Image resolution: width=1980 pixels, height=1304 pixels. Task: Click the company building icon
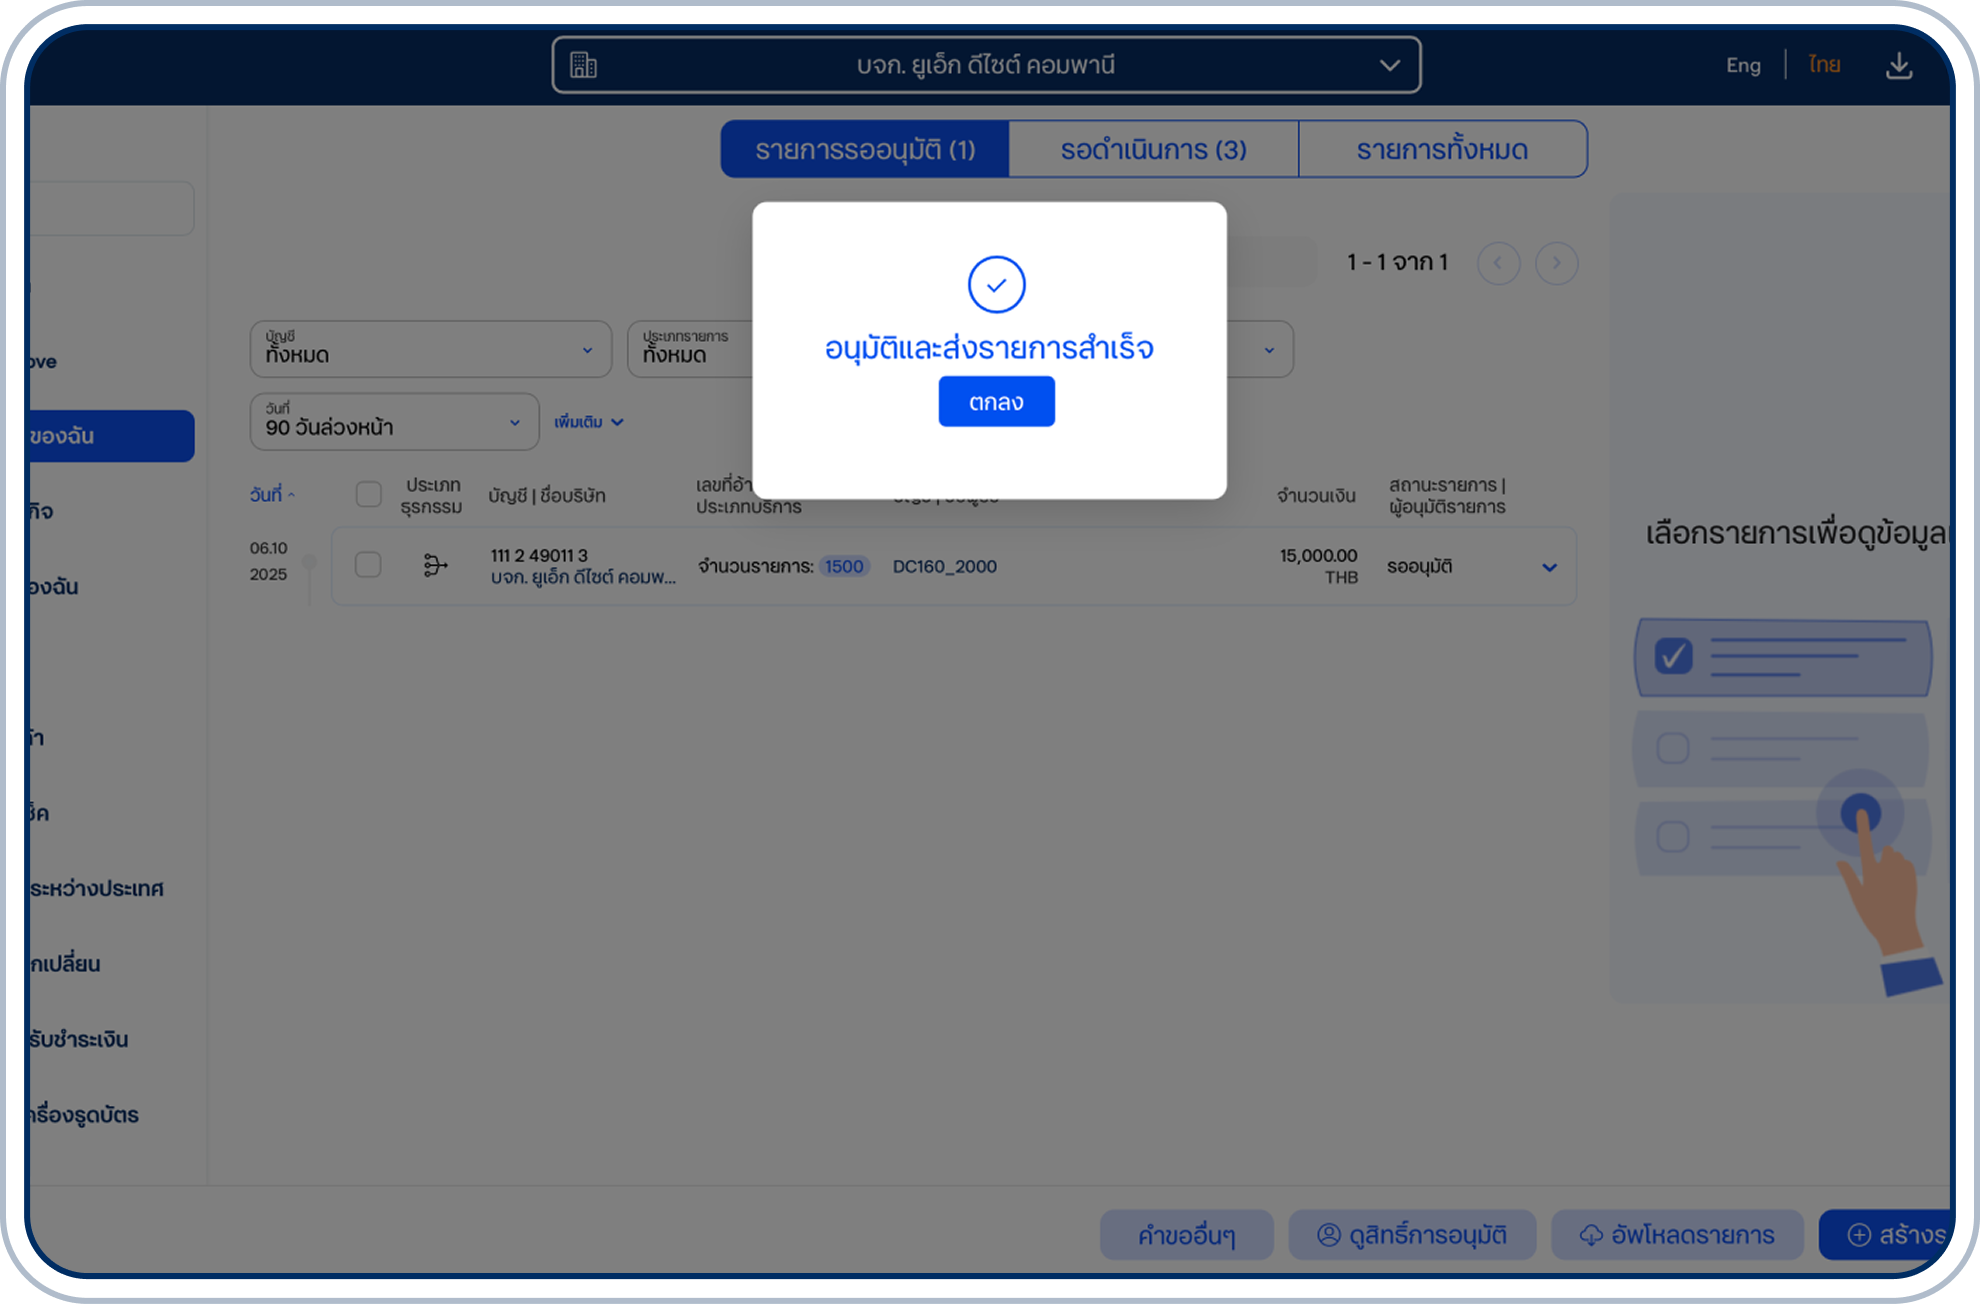click(x=583, y=65)
